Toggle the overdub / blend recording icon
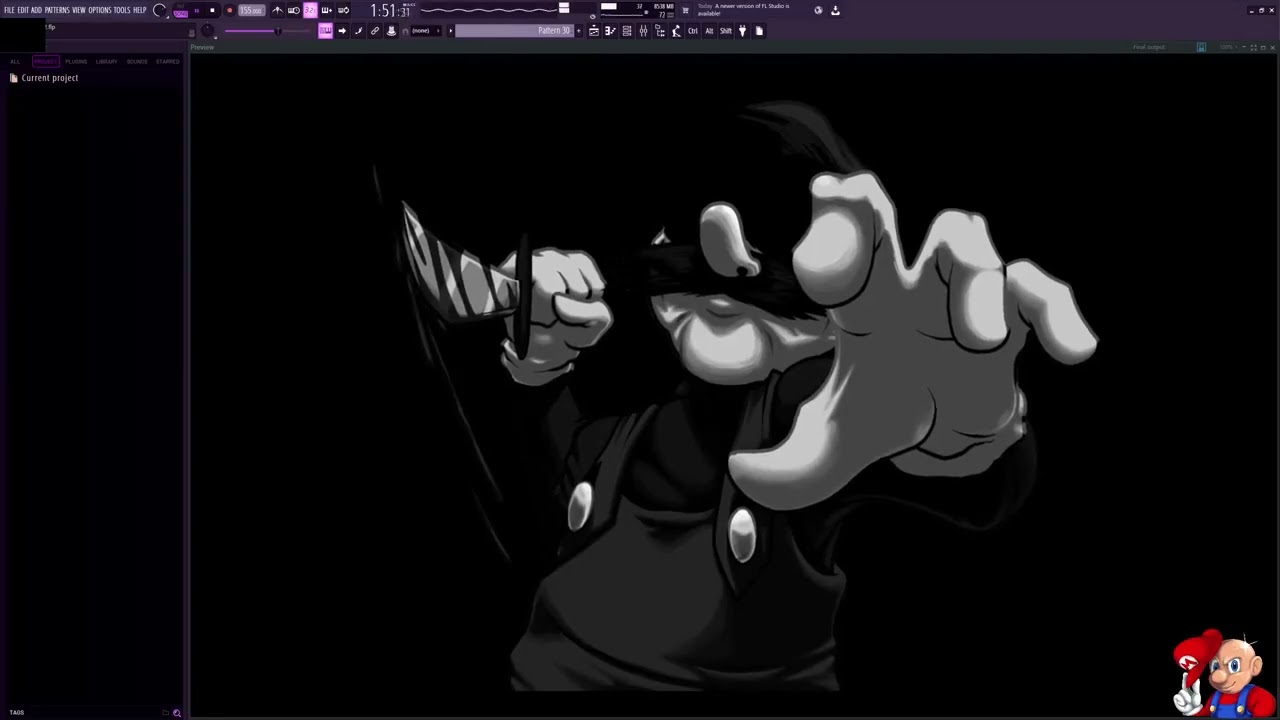The height and width of the screenshot is (720, 1280). pyautogui.click(x=327, y=10)
